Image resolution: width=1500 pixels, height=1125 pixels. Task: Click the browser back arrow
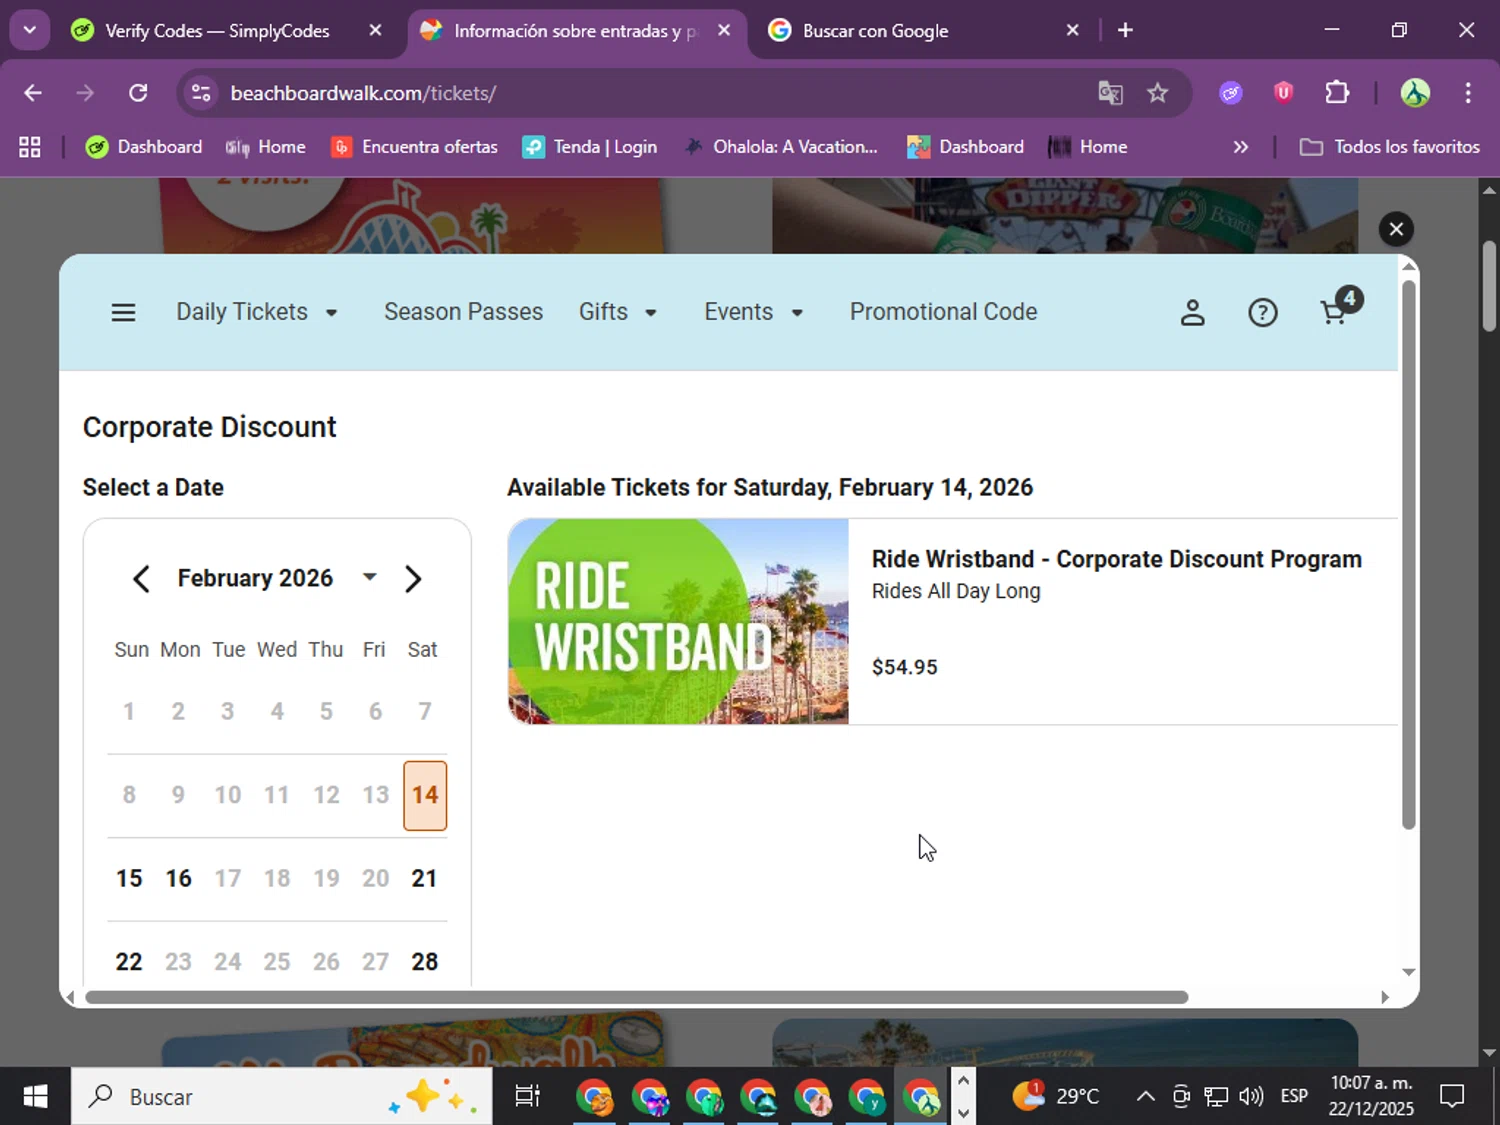[33, 93]
